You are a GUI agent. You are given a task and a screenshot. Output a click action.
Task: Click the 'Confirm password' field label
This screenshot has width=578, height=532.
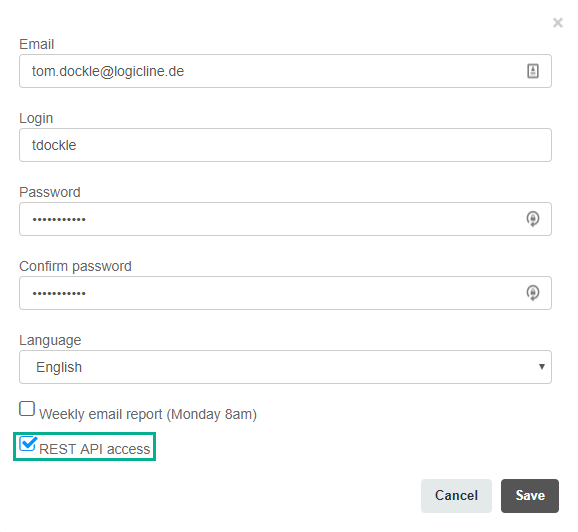pyautogui.click(x=75, y=266)
